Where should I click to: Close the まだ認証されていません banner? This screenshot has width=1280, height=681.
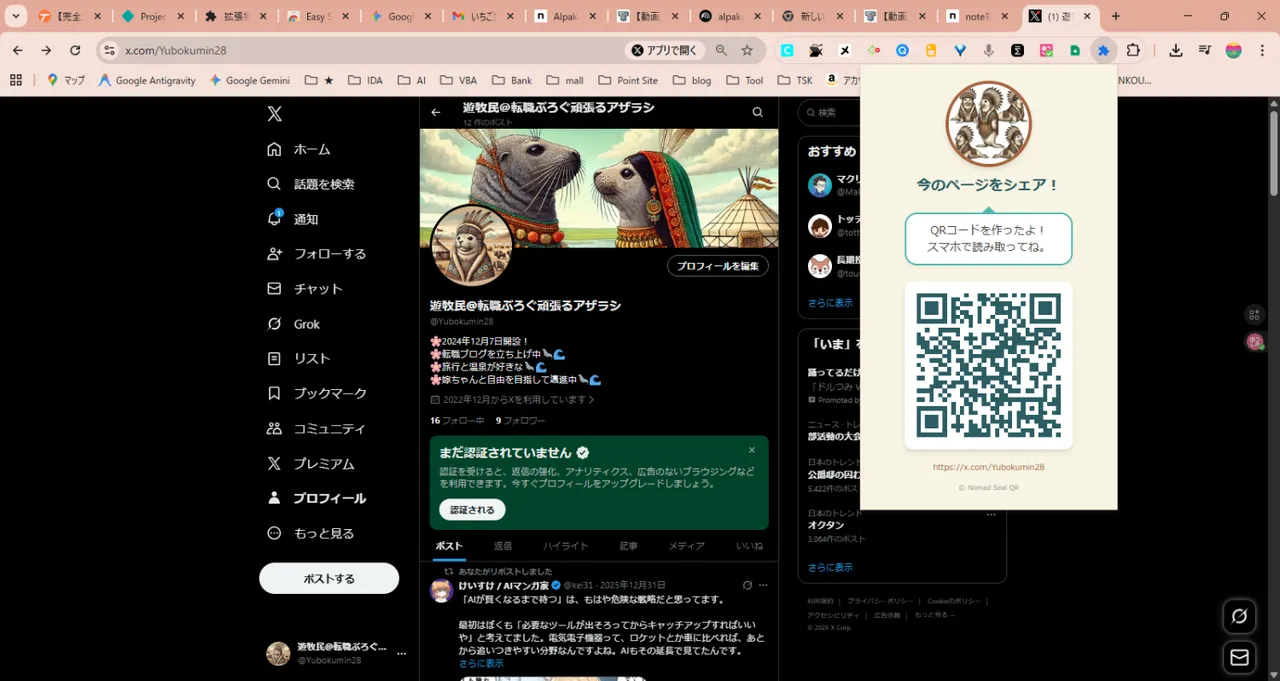click(x=752, y=450)
